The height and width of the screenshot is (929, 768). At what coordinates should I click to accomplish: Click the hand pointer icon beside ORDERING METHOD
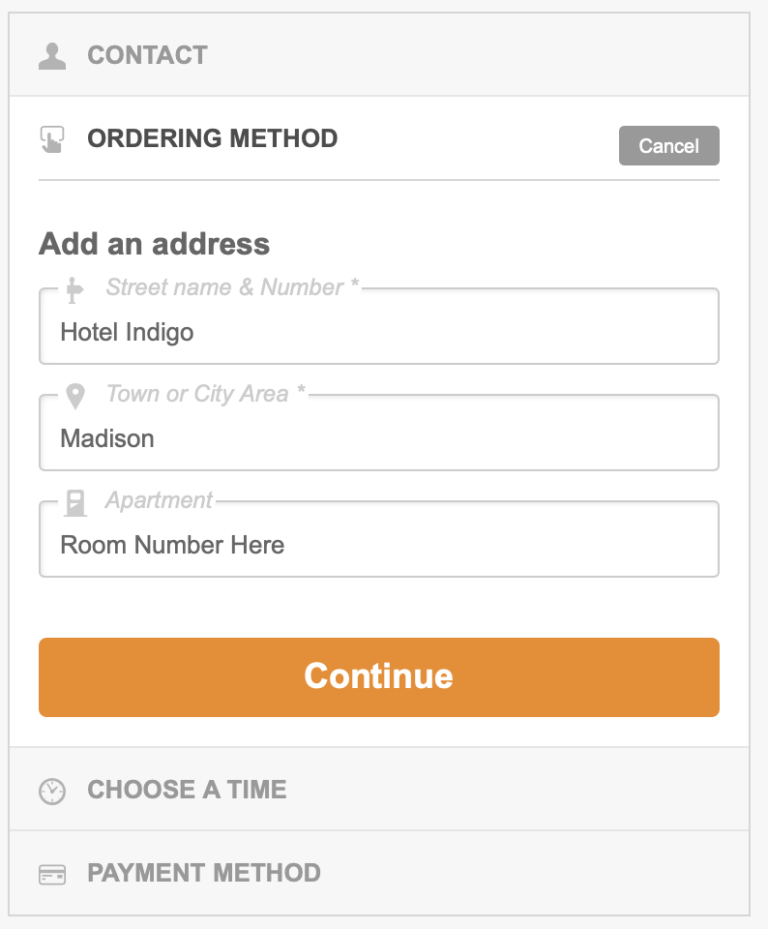(52, 139)
